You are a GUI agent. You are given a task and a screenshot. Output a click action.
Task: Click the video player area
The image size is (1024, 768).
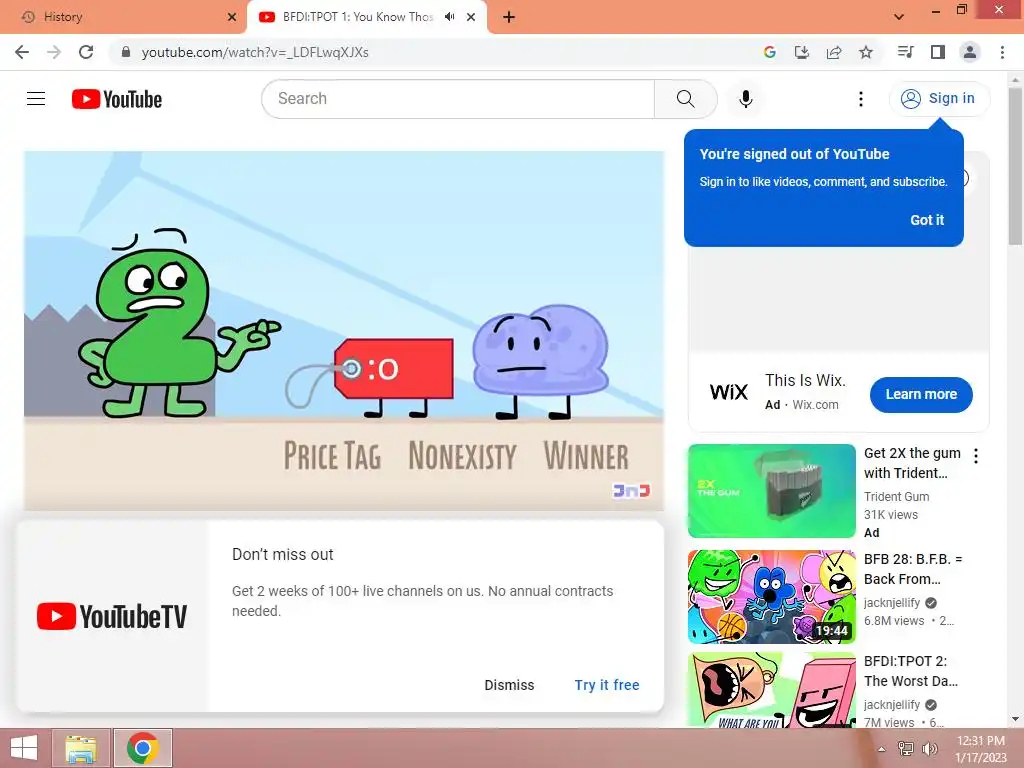[x=344, y=330]
